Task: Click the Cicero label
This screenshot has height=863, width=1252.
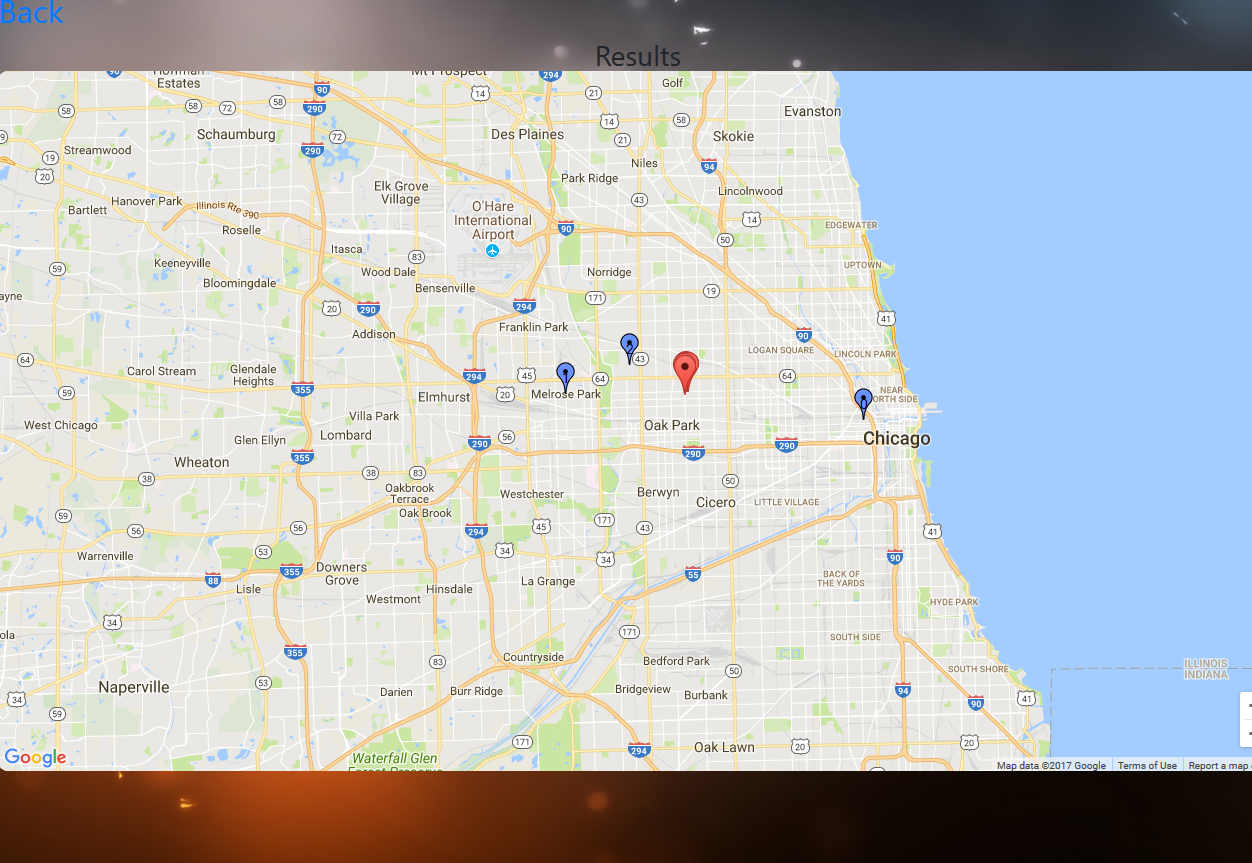Action: pos(716,502)
